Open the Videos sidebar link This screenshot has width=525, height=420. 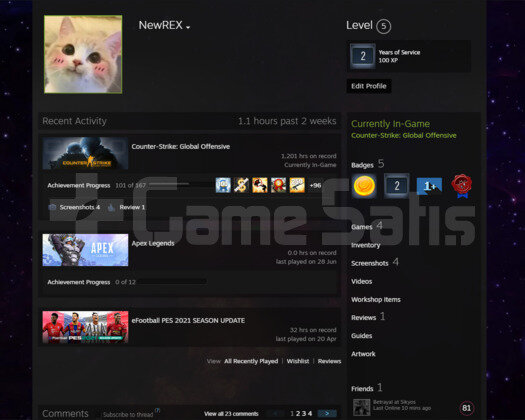pyautogui.click(x=361, y=281)
